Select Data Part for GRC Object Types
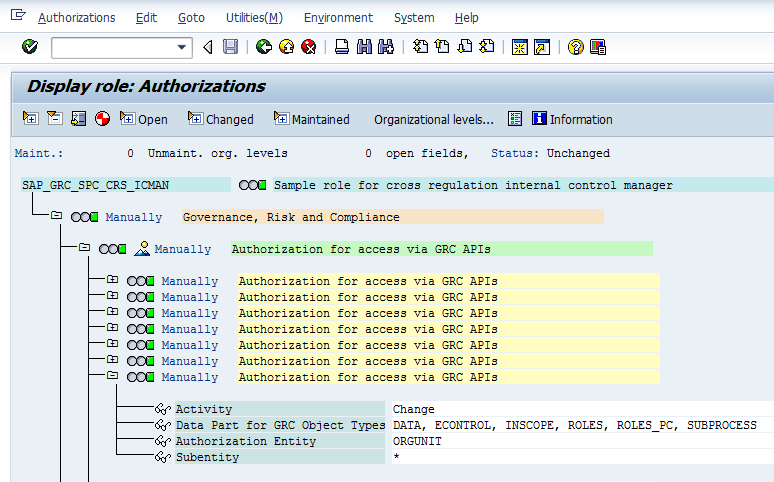 tap(280, 425)
